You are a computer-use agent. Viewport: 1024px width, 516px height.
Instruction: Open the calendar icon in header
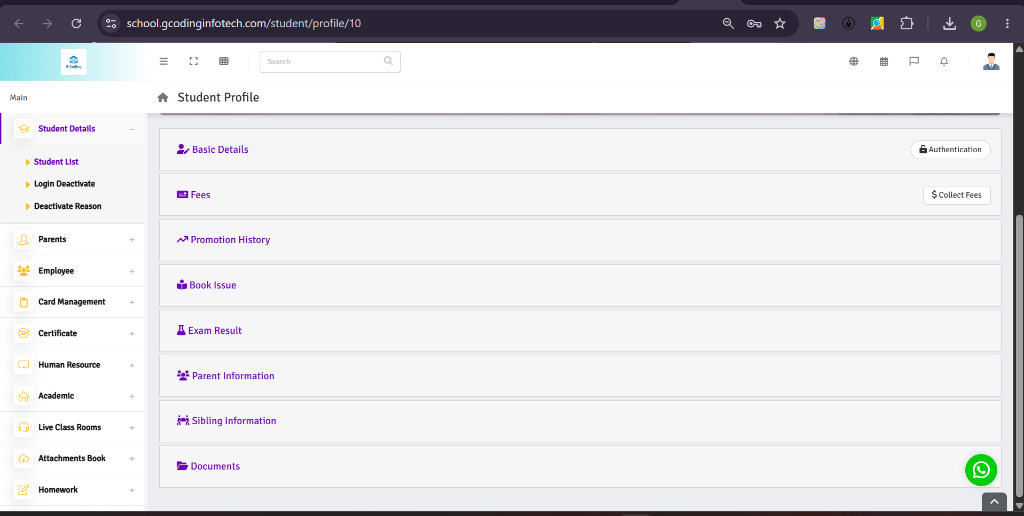884,61
